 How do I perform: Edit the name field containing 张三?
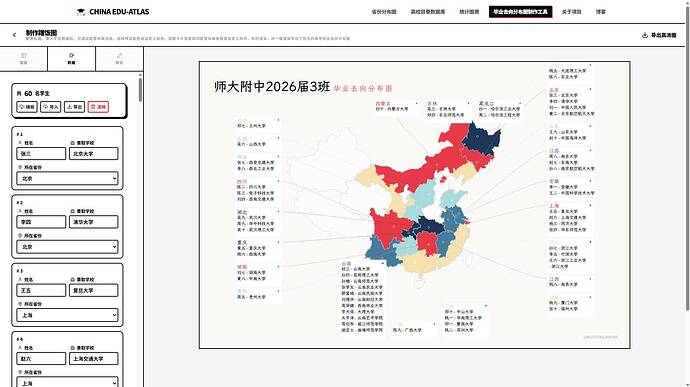tap(41, 154)
